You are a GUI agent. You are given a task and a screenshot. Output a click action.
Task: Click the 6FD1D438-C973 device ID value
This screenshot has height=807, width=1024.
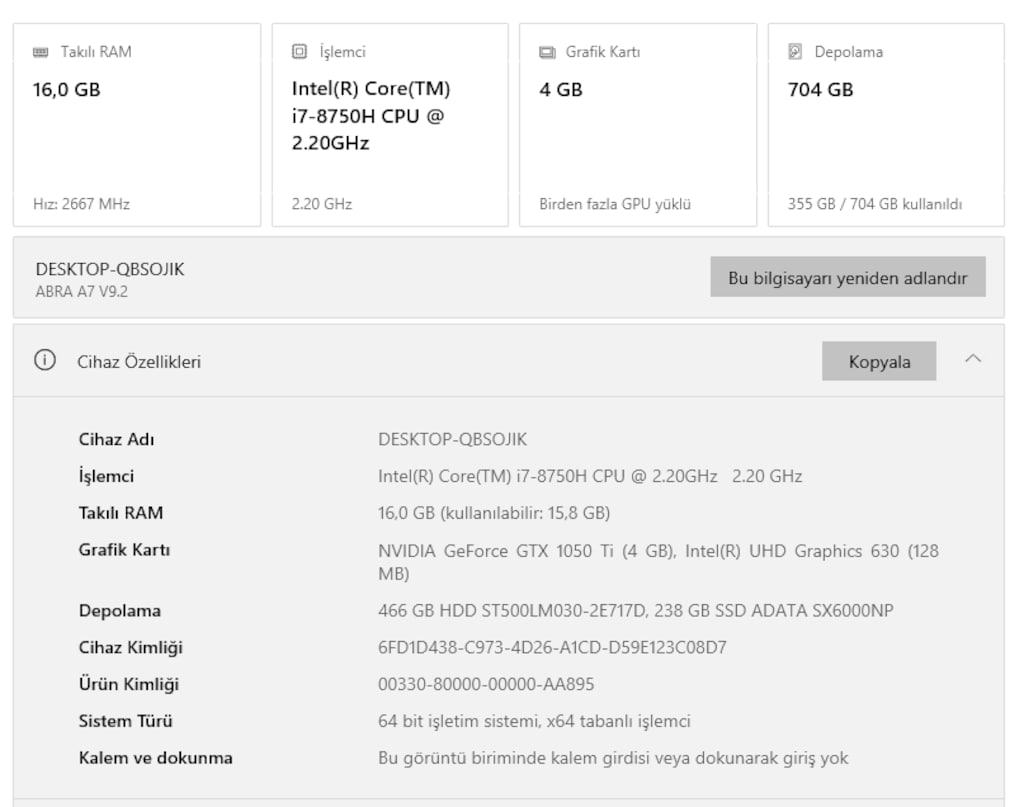pos(552,648)
